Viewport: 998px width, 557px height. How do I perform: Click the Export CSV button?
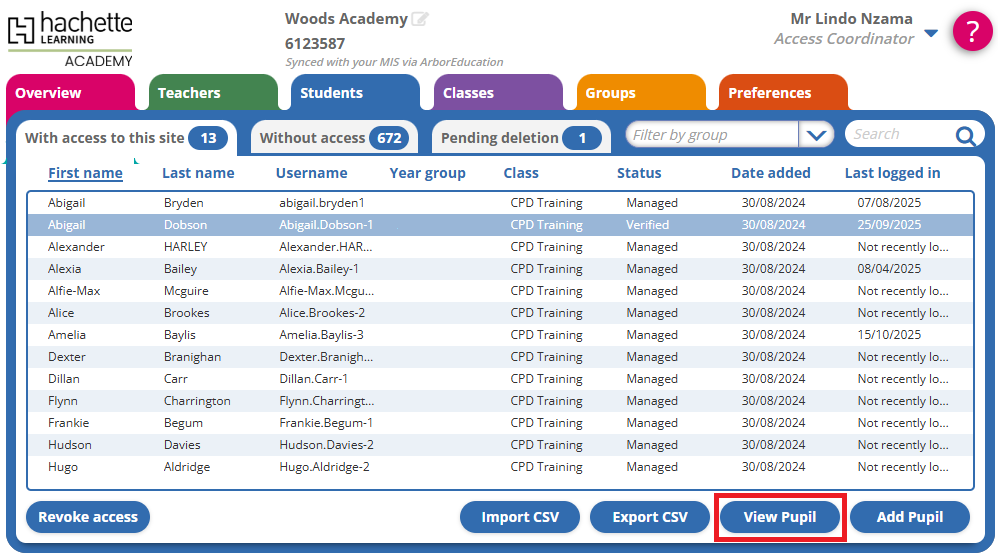click(650, 517)
